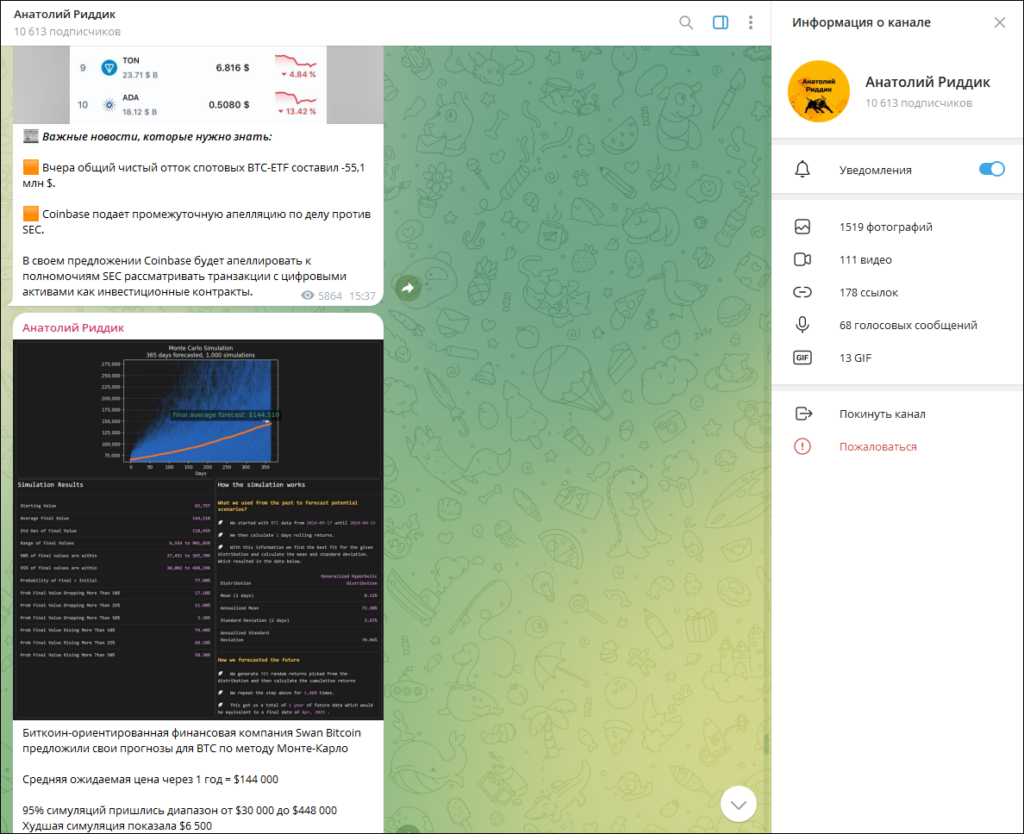This screenshot has height=834, width=1024.
Task: Toggle the Уведомления notifications switch
Action: pos(991,170)
